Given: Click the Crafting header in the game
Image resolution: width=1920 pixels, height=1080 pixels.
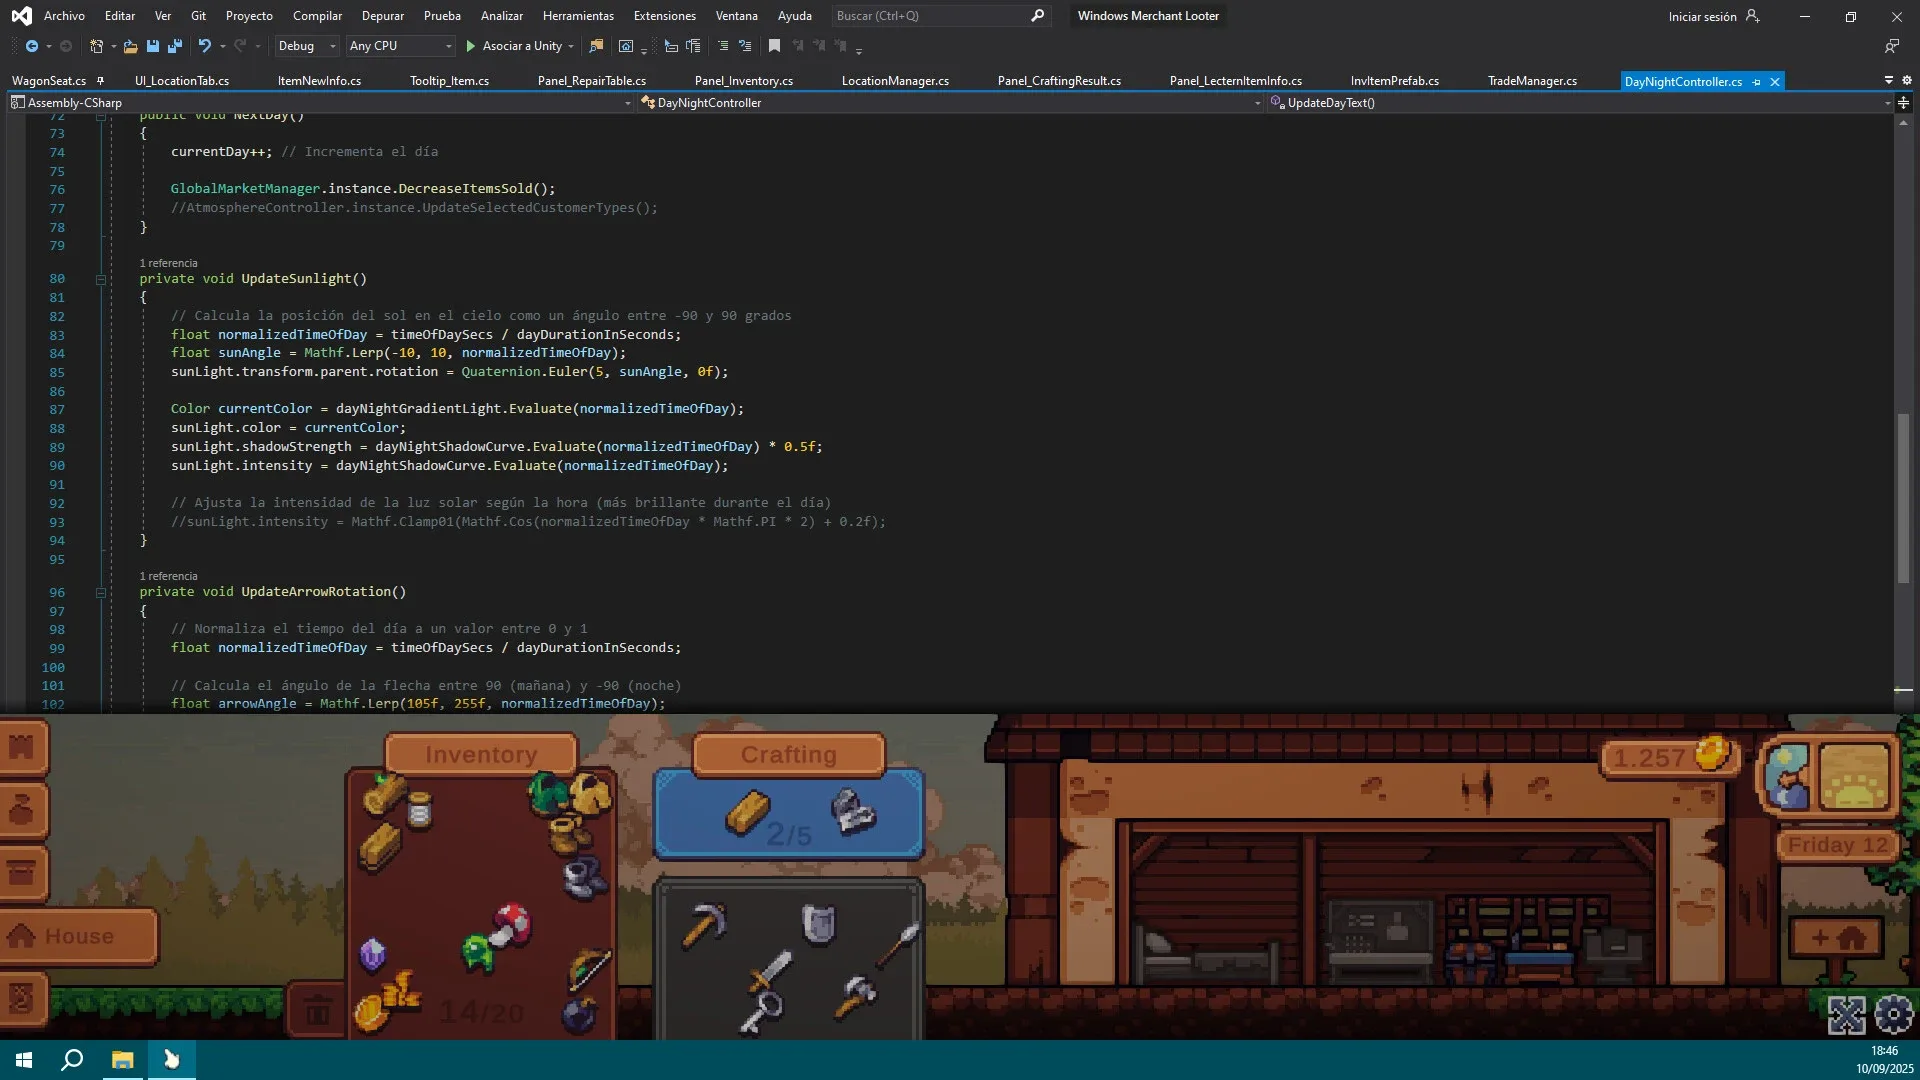Looking at the screenshot, I should [789, 755].
